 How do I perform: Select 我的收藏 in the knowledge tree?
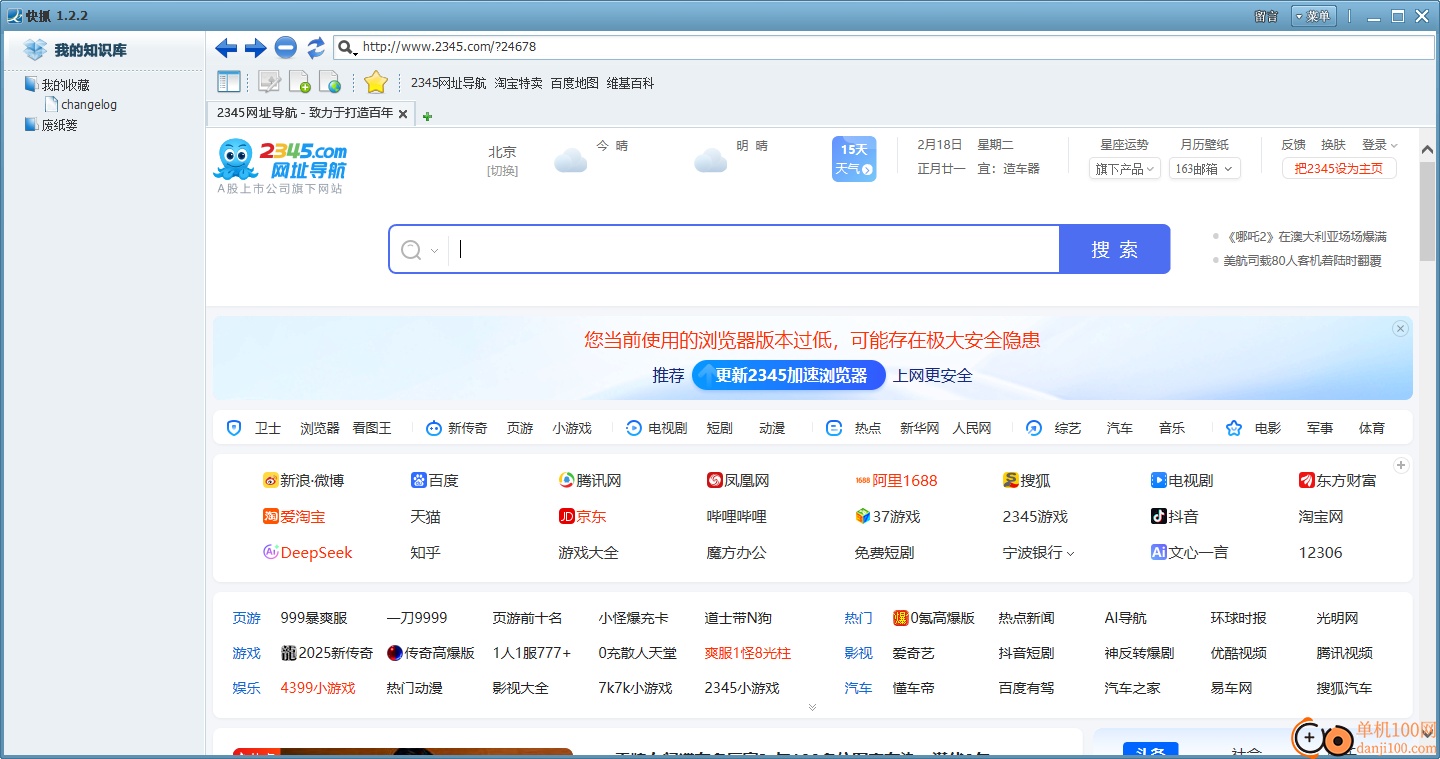pos(65,85)
